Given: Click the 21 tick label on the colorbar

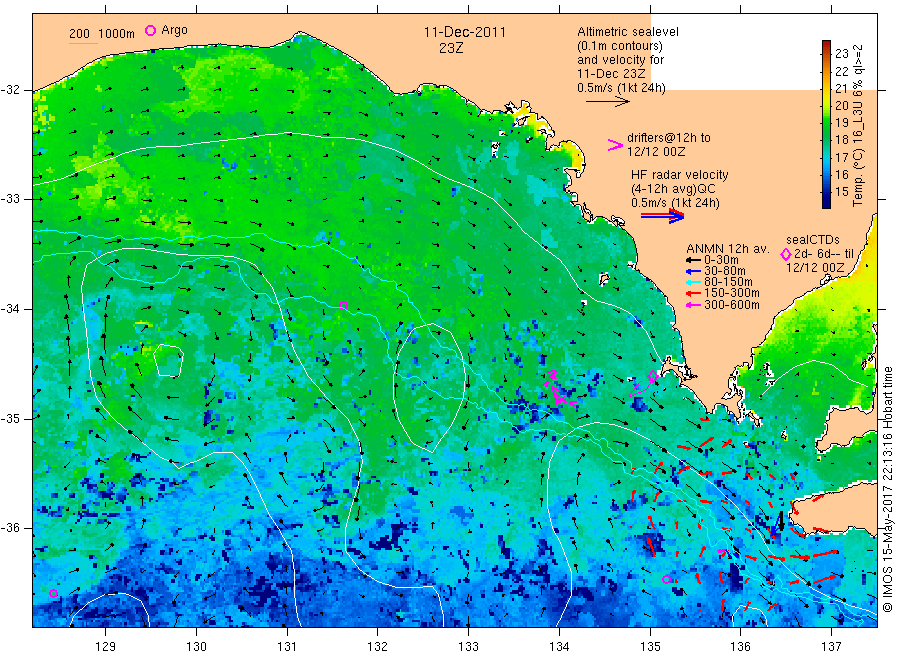Looking at the screenshot, I should pos(842,88).
